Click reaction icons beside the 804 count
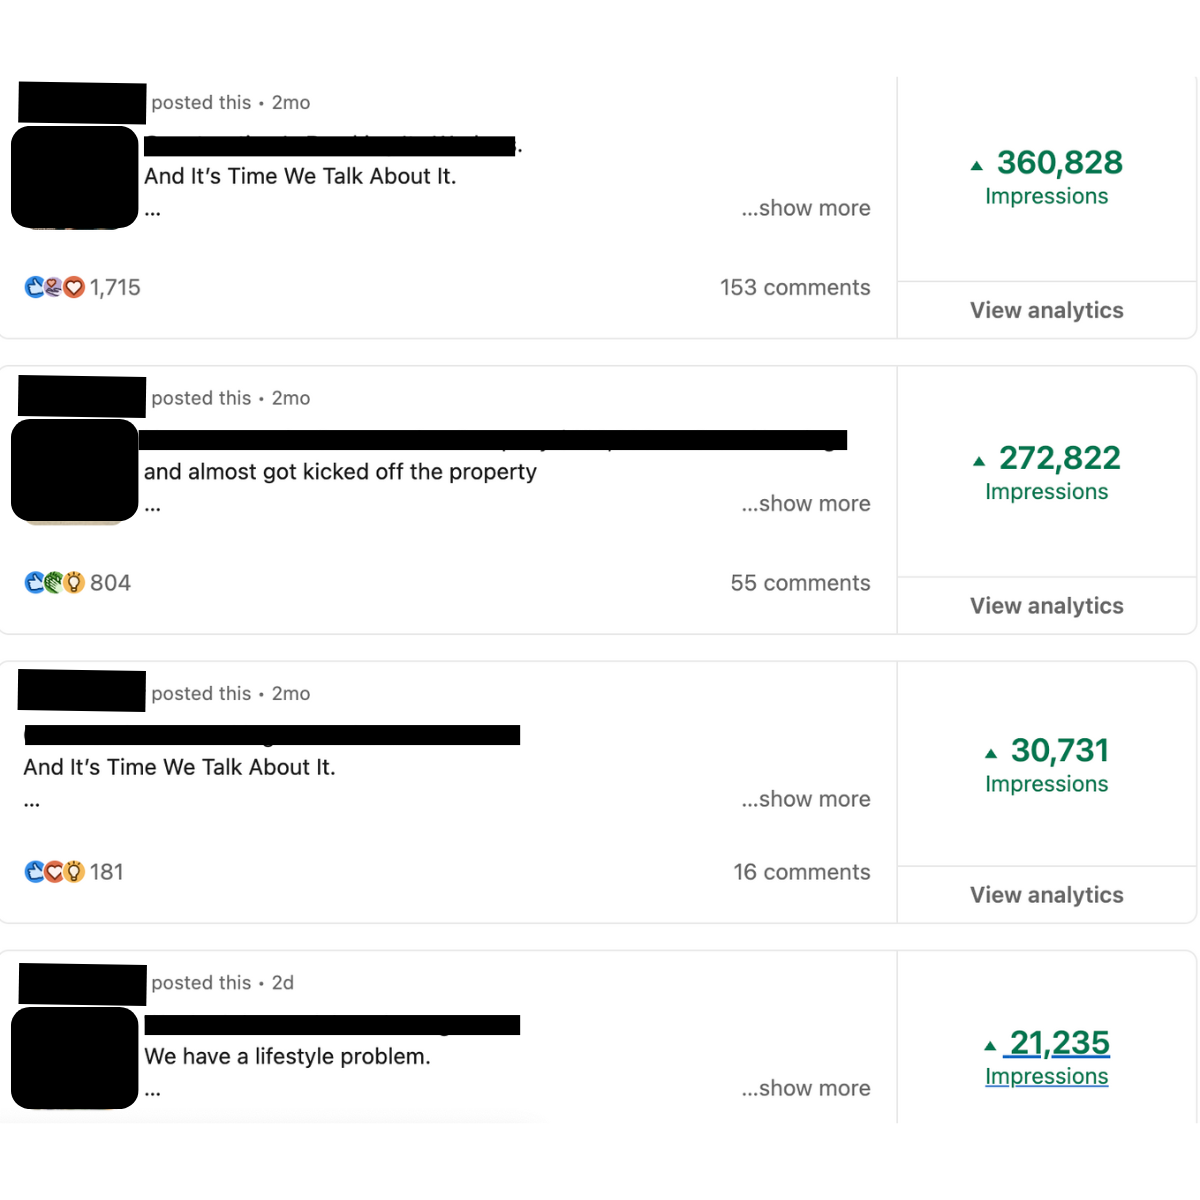This screenshot has height=1200, width=1200. 54,583
